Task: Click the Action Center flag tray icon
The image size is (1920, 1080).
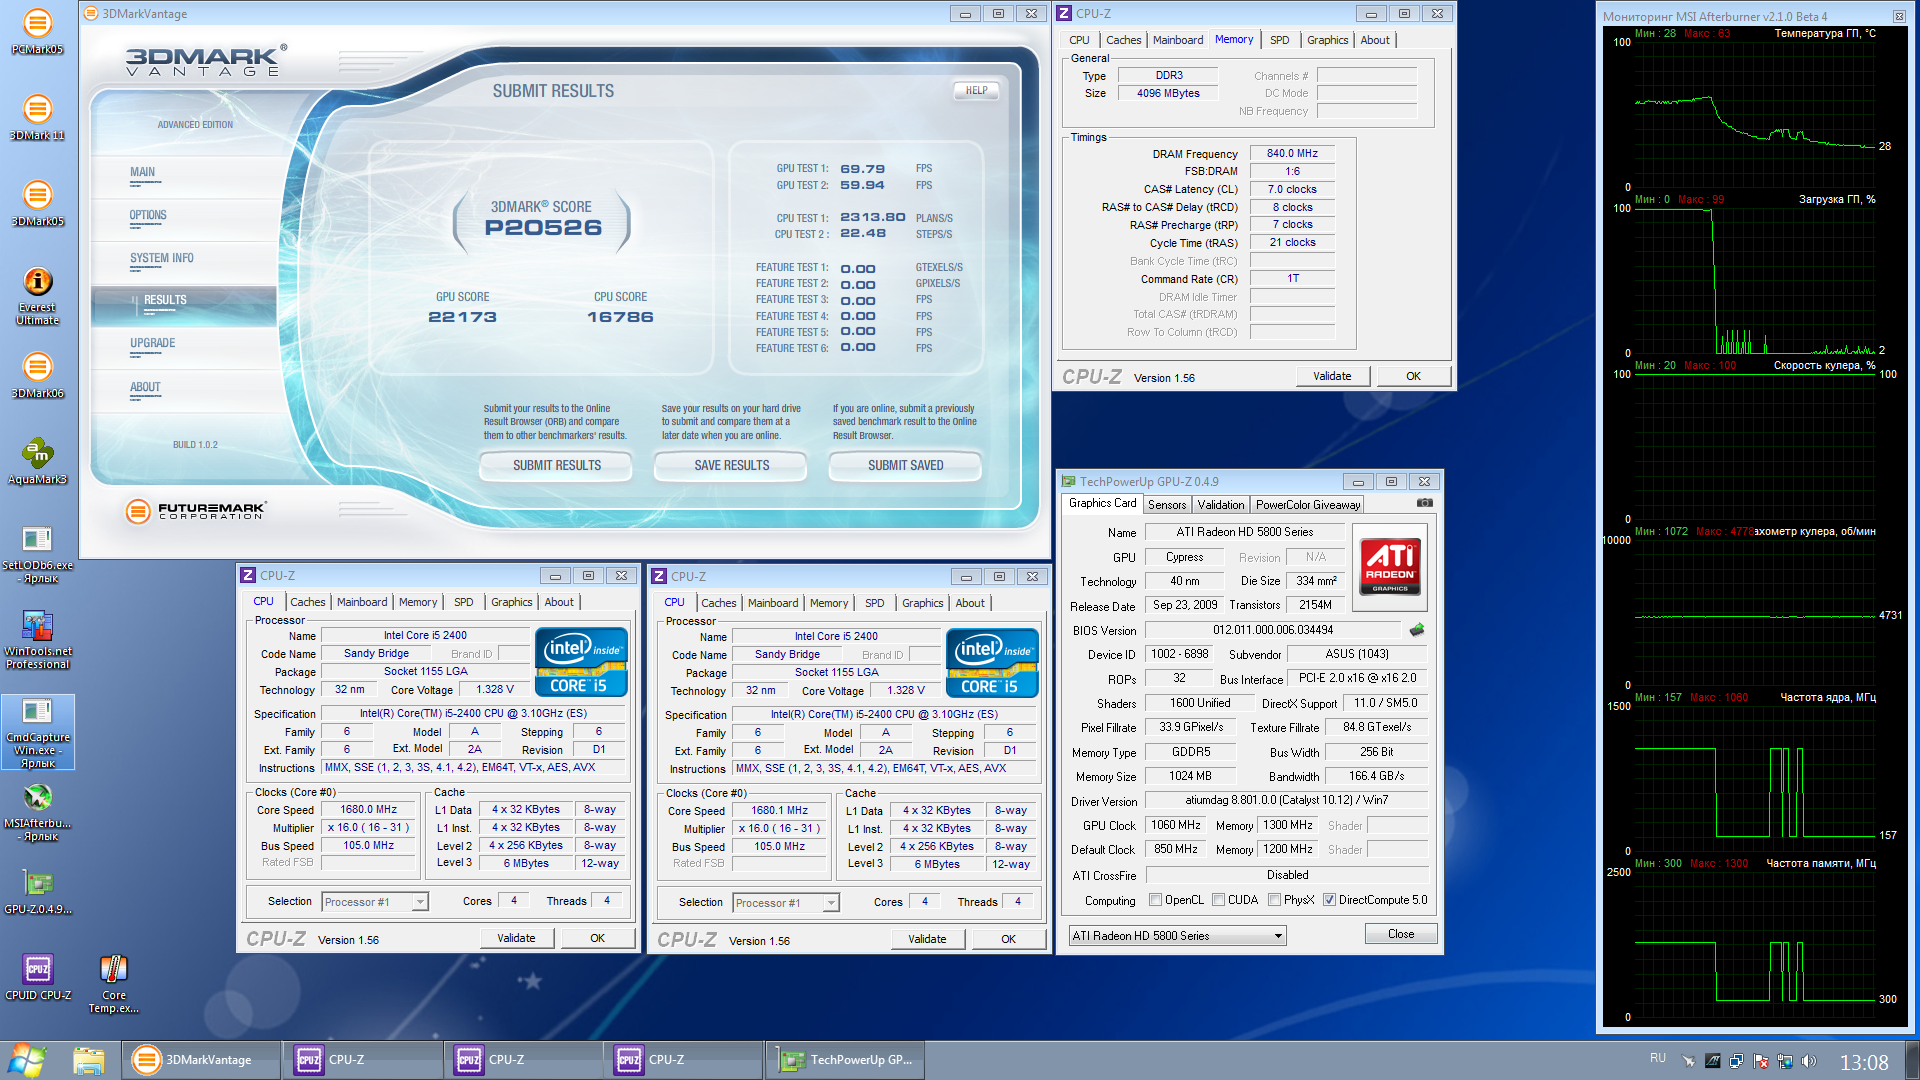Action: [1761, 1061]
